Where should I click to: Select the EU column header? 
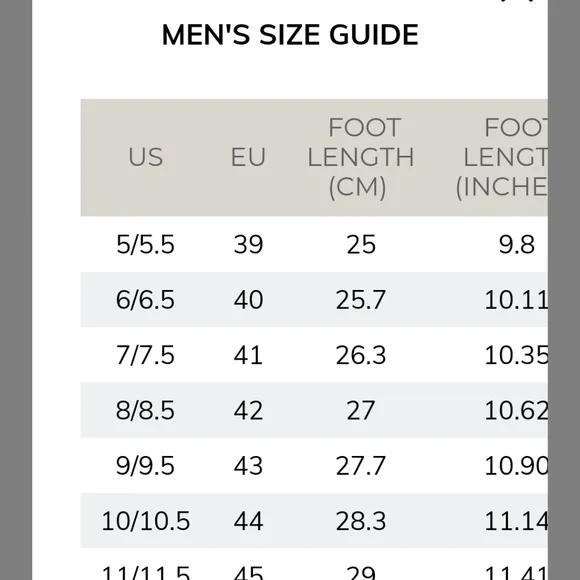coord(248,157)
